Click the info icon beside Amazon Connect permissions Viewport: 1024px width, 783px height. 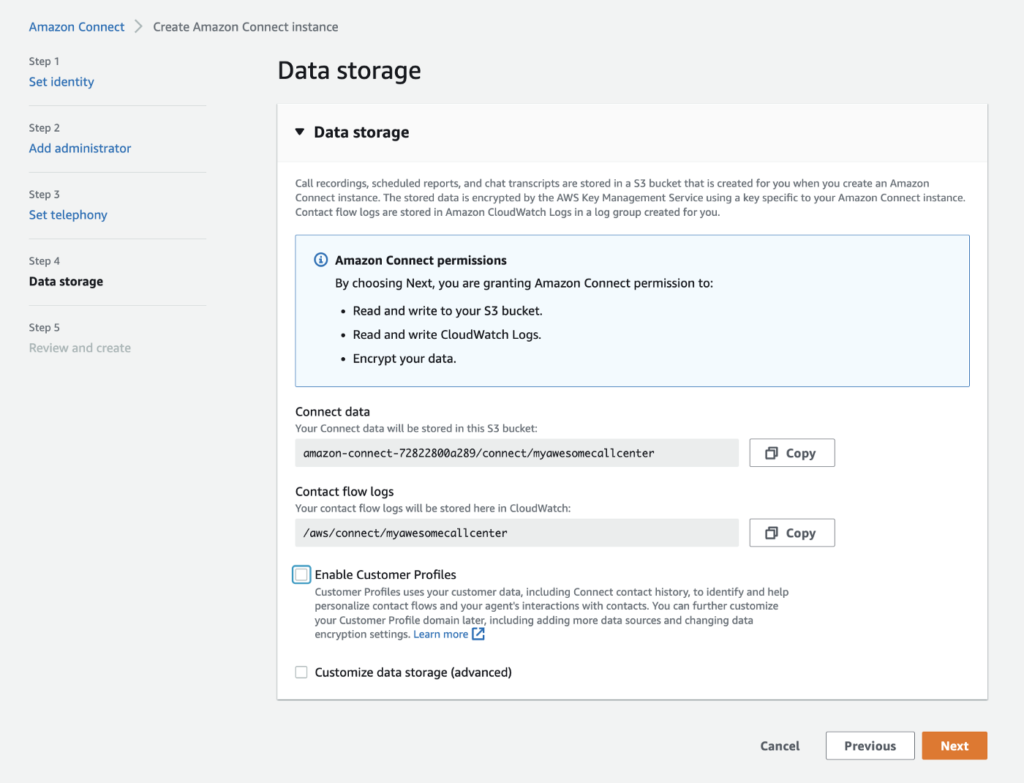tap(321, 260)
